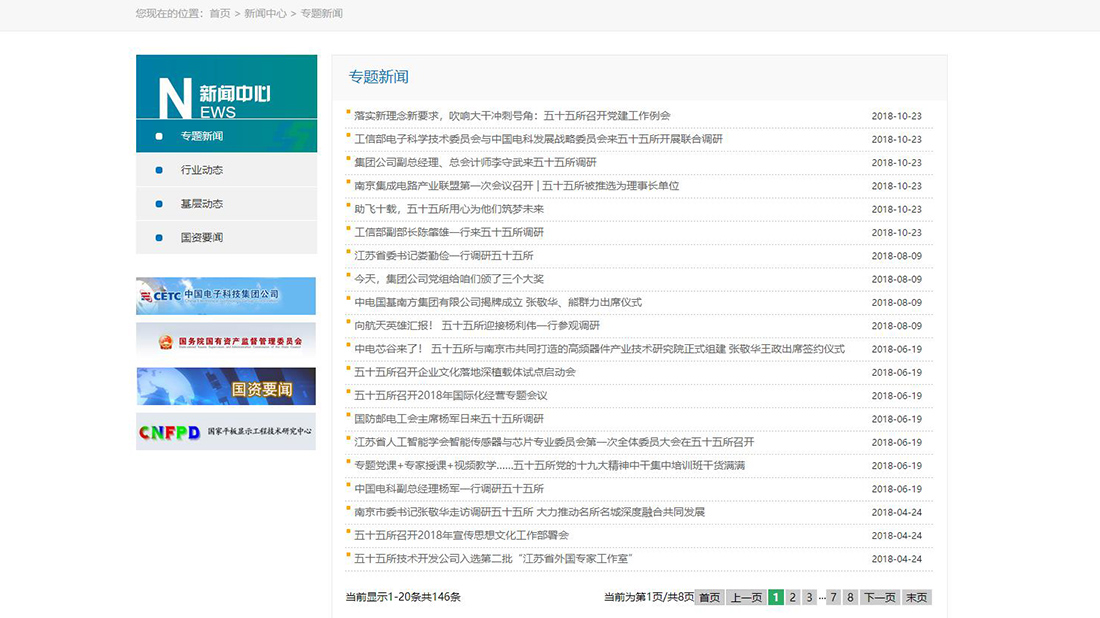The image size is (1100, 618).
Task: Open article 南京市委书记张敬华走访调研五十五所
Action: point(529,512)
